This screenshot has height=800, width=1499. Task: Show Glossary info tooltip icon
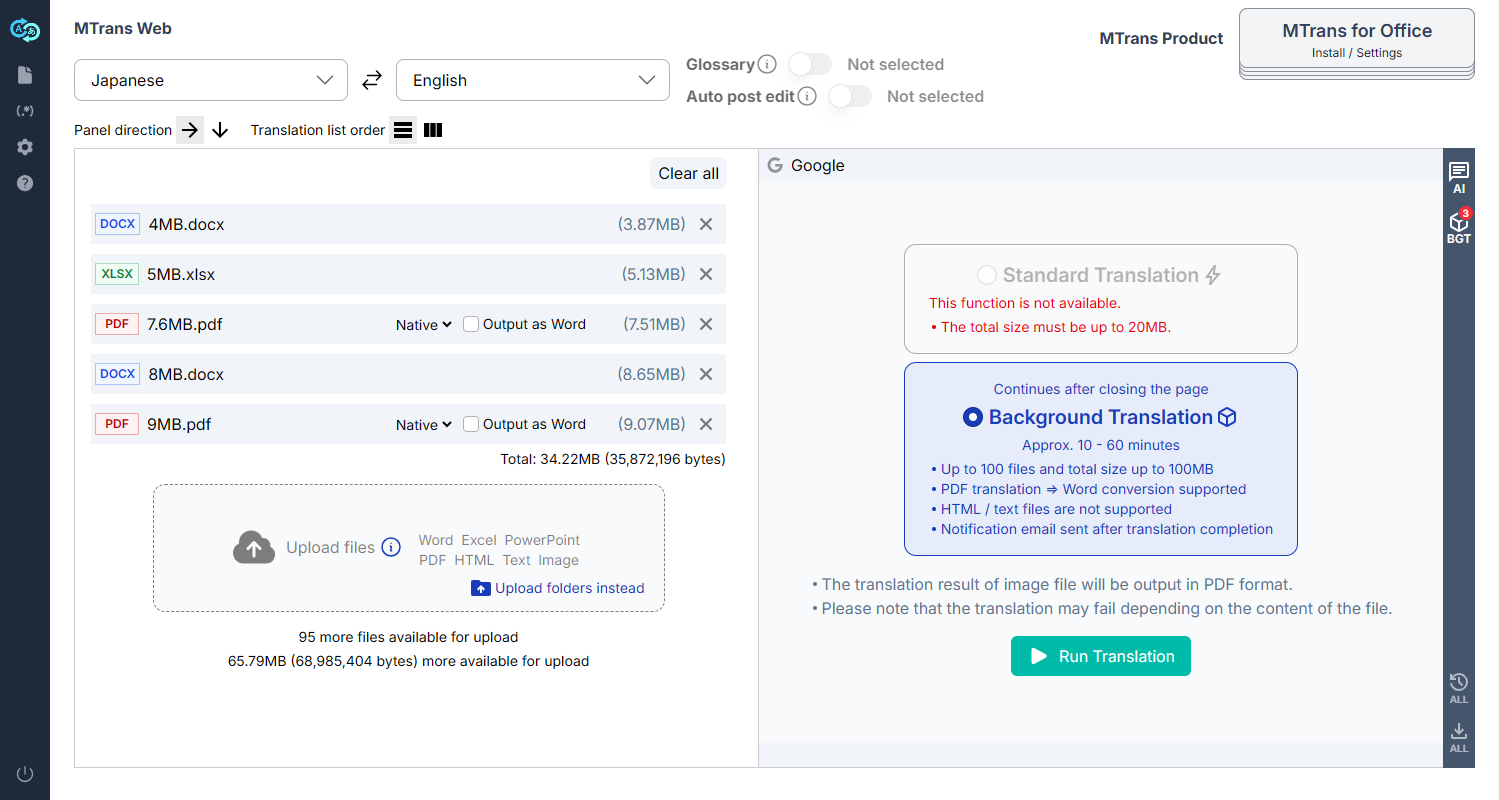(767, 64)
